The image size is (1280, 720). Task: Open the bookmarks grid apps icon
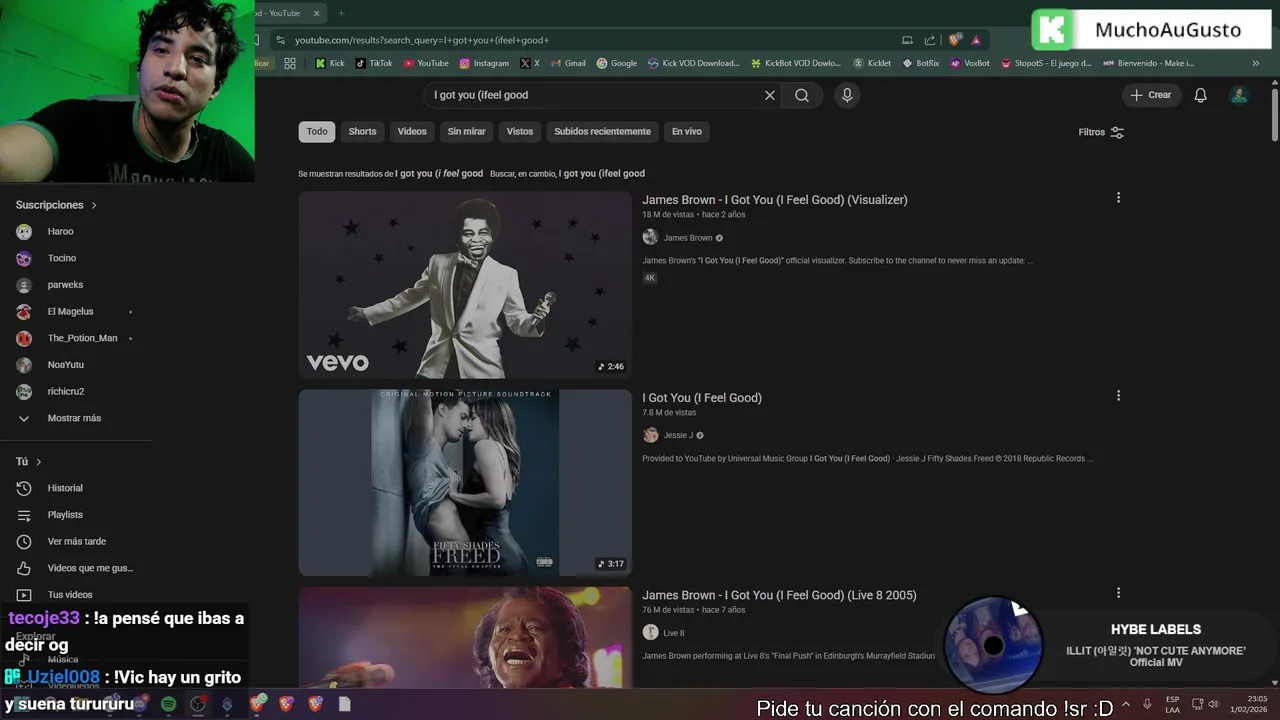point(290,63)
